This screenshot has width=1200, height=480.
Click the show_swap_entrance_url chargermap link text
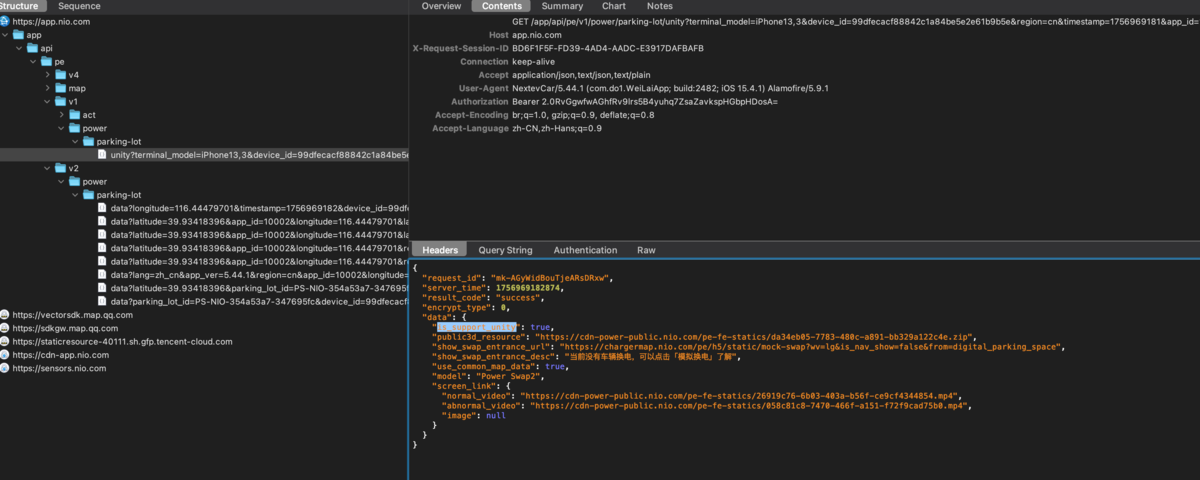point(812,348)
